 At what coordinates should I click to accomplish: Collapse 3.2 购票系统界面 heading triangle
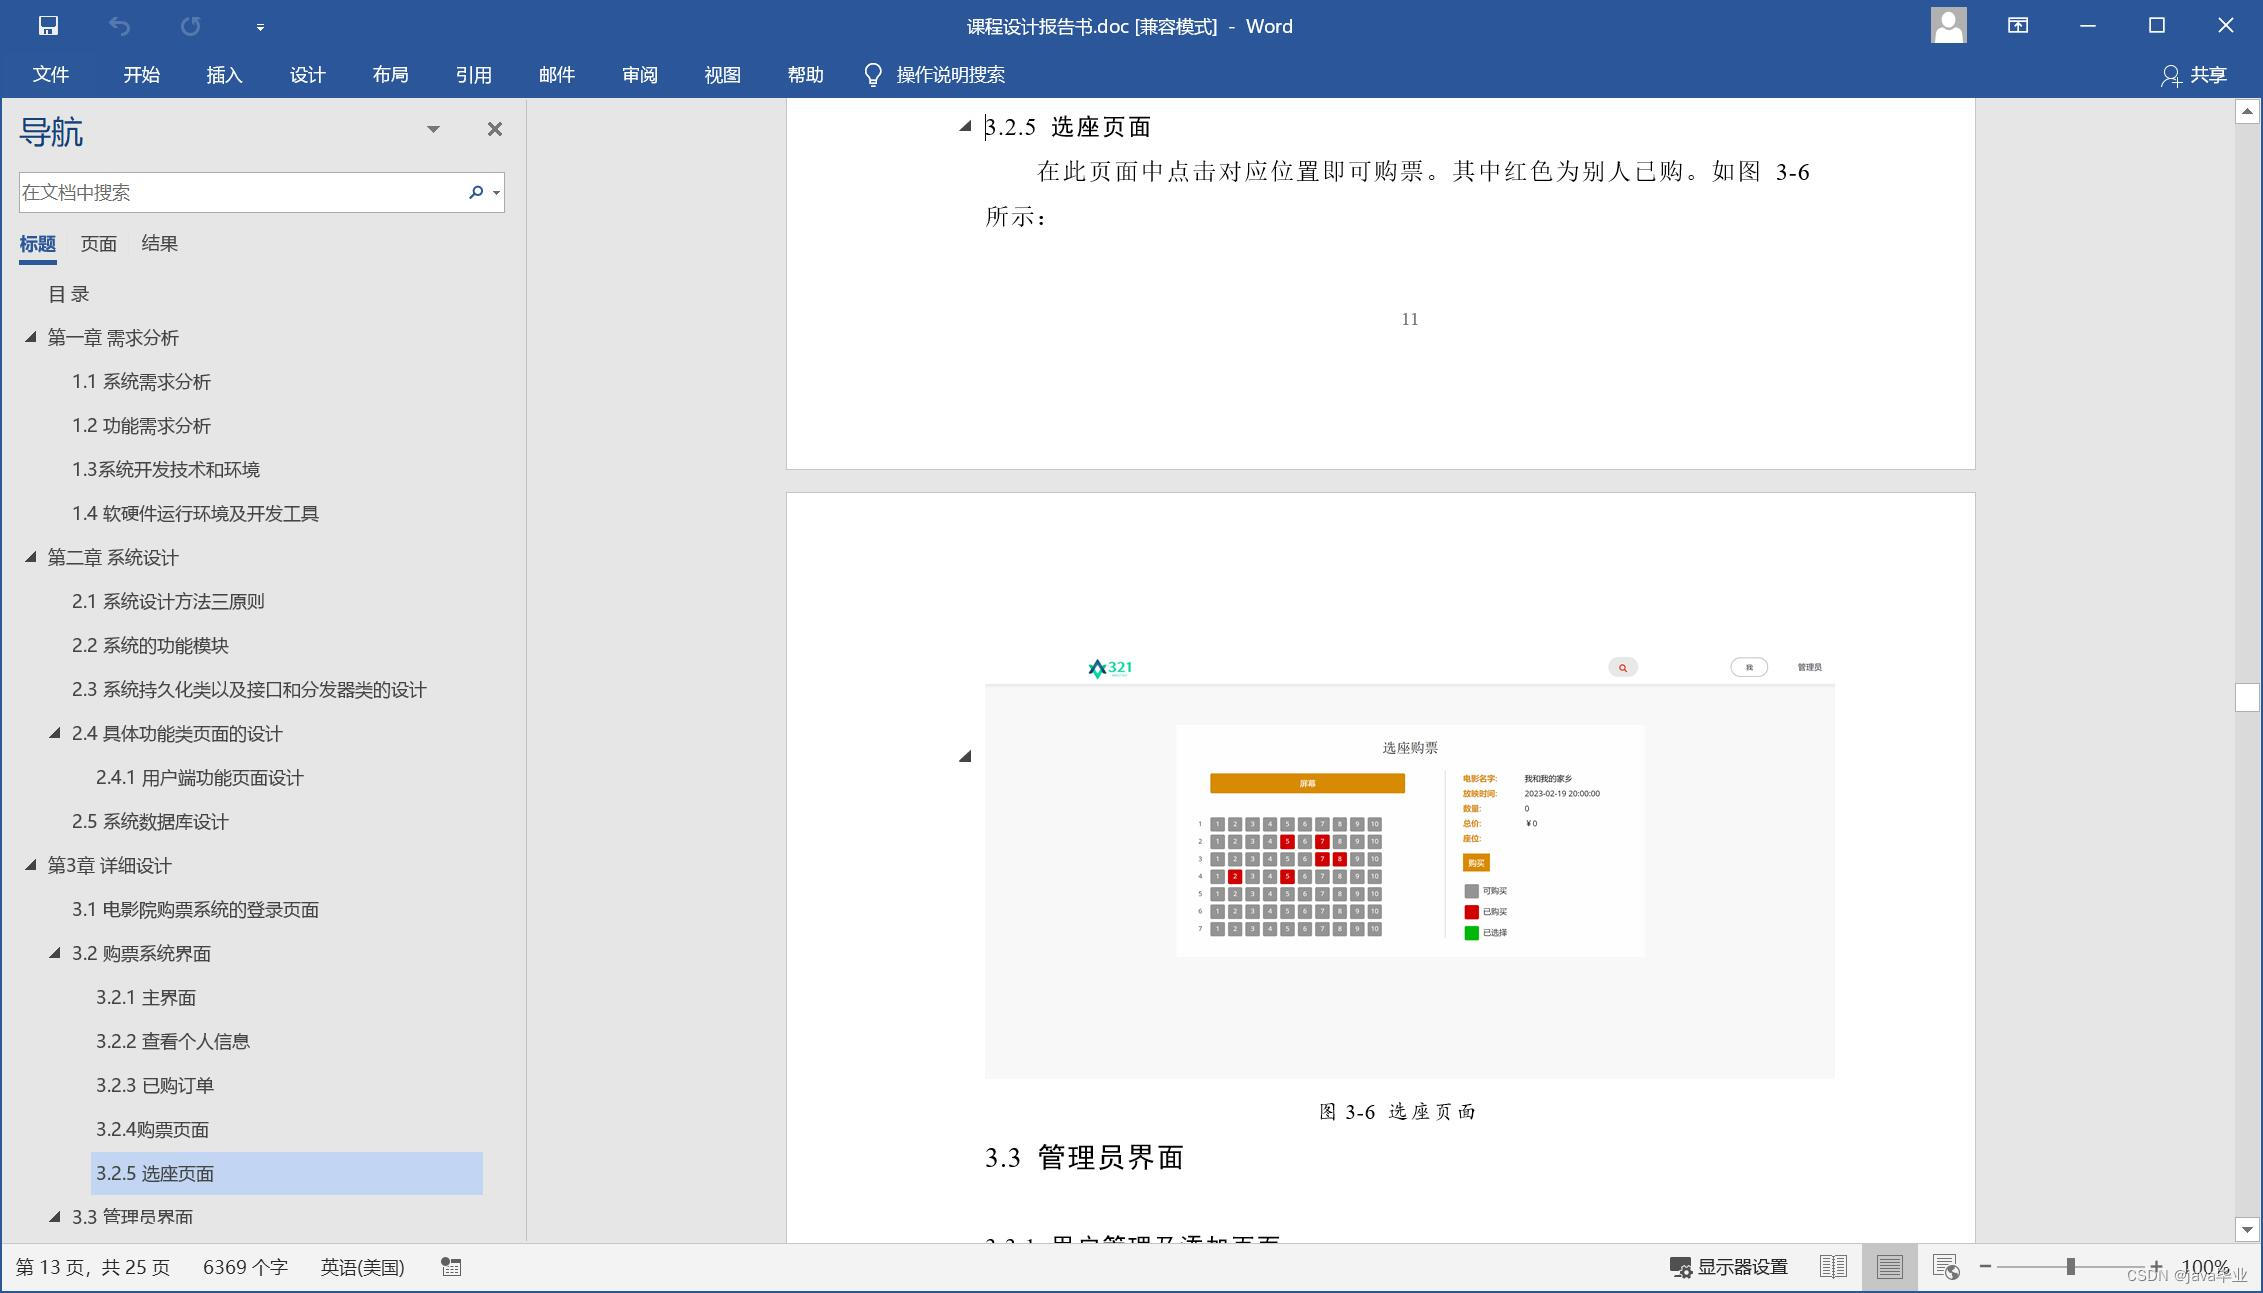[x=55, y=953]
